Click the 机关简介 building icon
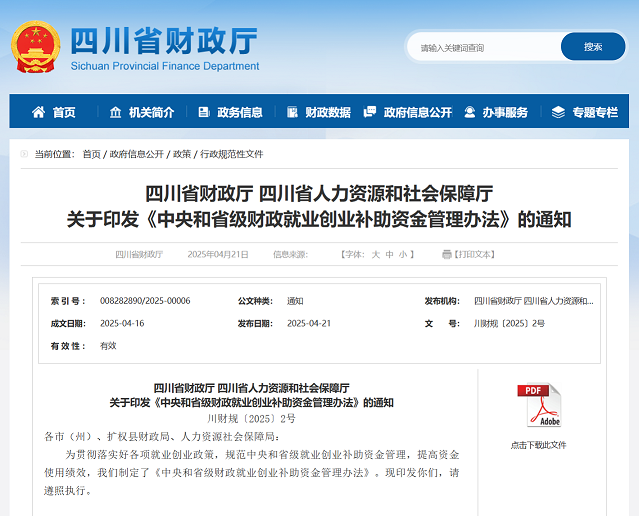 [116, 112]
